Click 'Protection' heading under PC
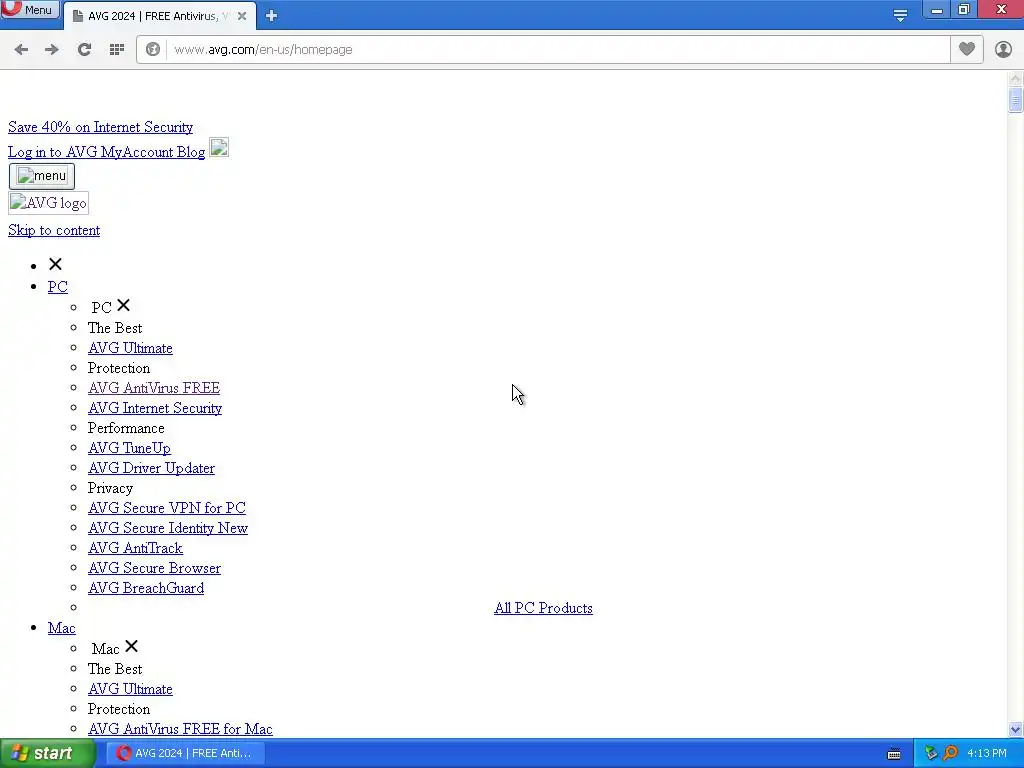This screenshot has height=768, width=1024. [x=119, y=368]
